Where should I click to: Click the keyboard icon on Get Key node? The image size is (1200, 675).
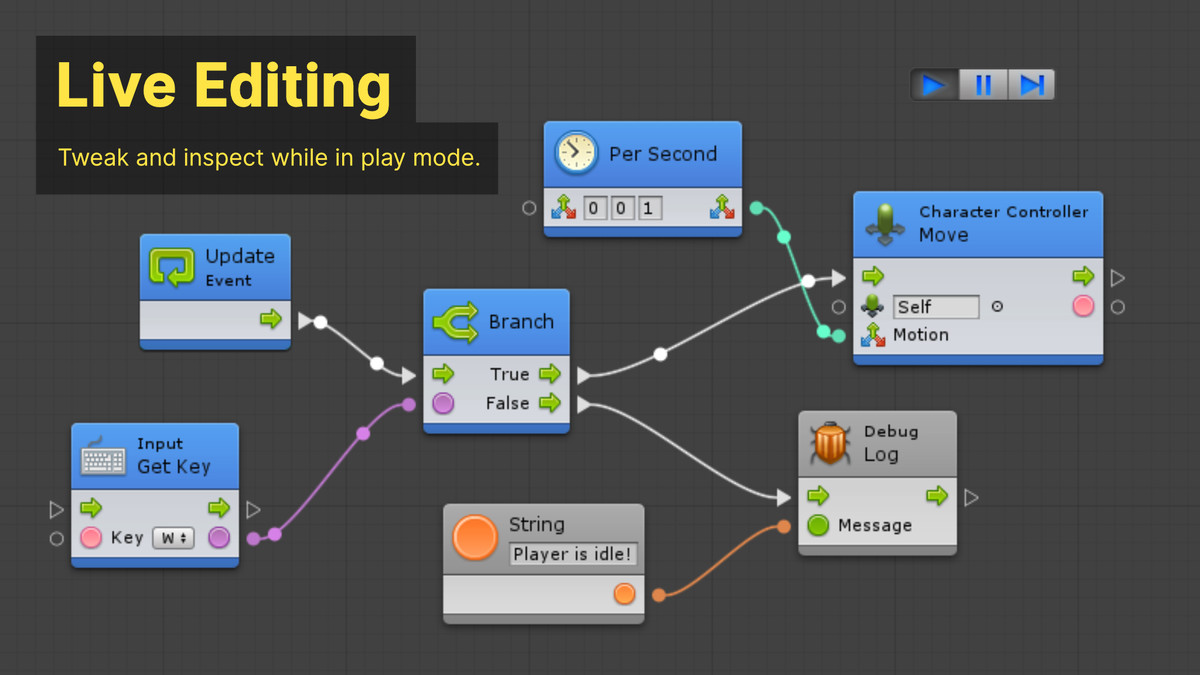(x=104, y=456)
